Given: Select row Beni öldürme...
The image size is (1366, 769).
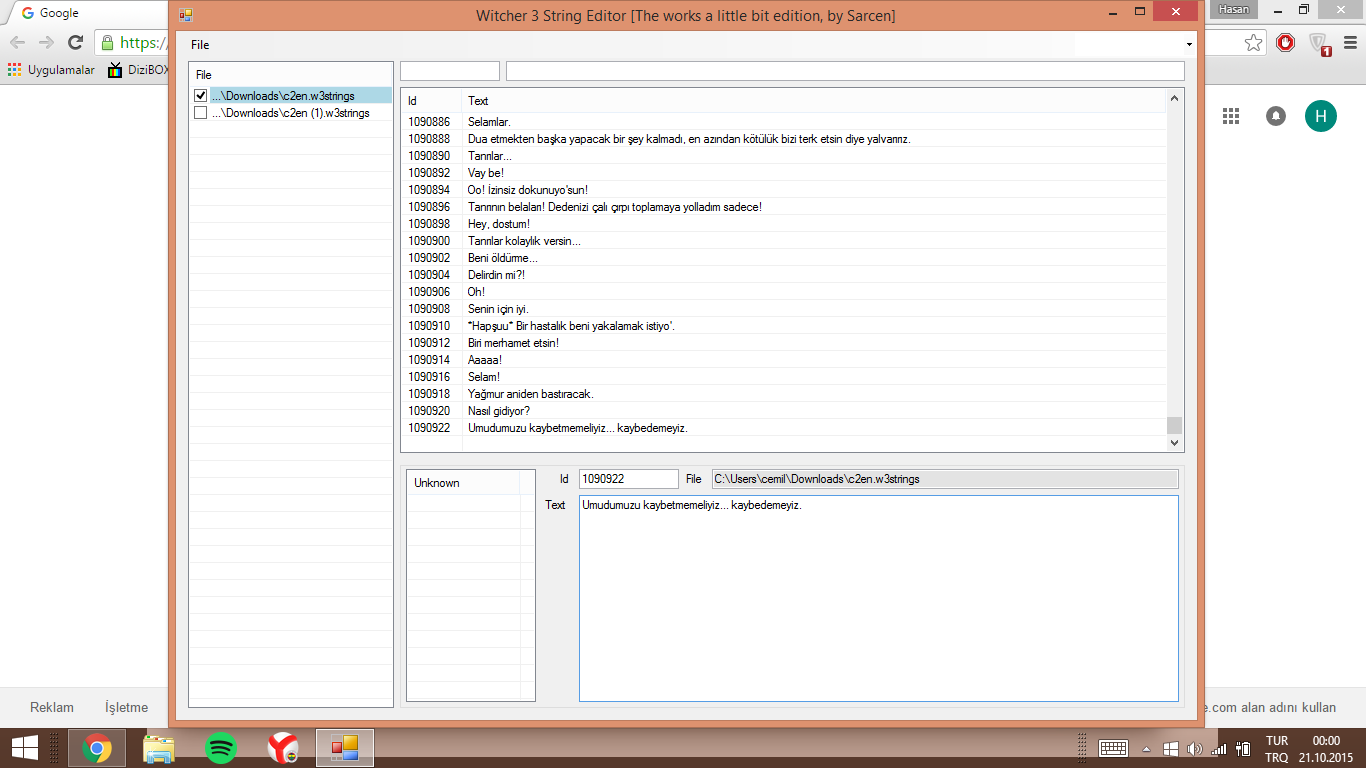Looking at the screenshot, I should (784, 258).
